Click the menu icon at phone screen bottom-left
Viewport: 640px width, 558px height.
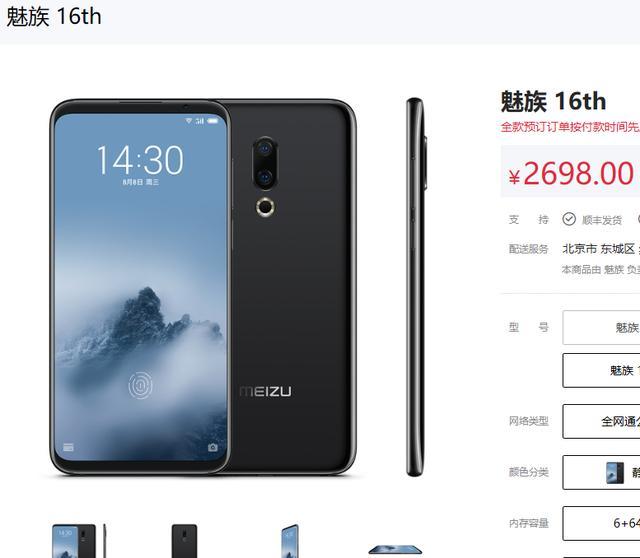coord(69,447)
